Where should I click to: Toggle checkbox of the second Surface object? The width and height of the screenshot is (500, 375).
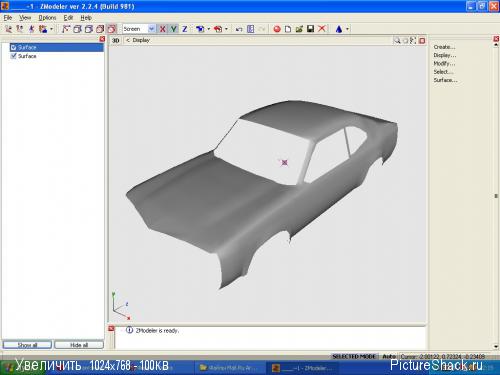click(x=14, y=56)
